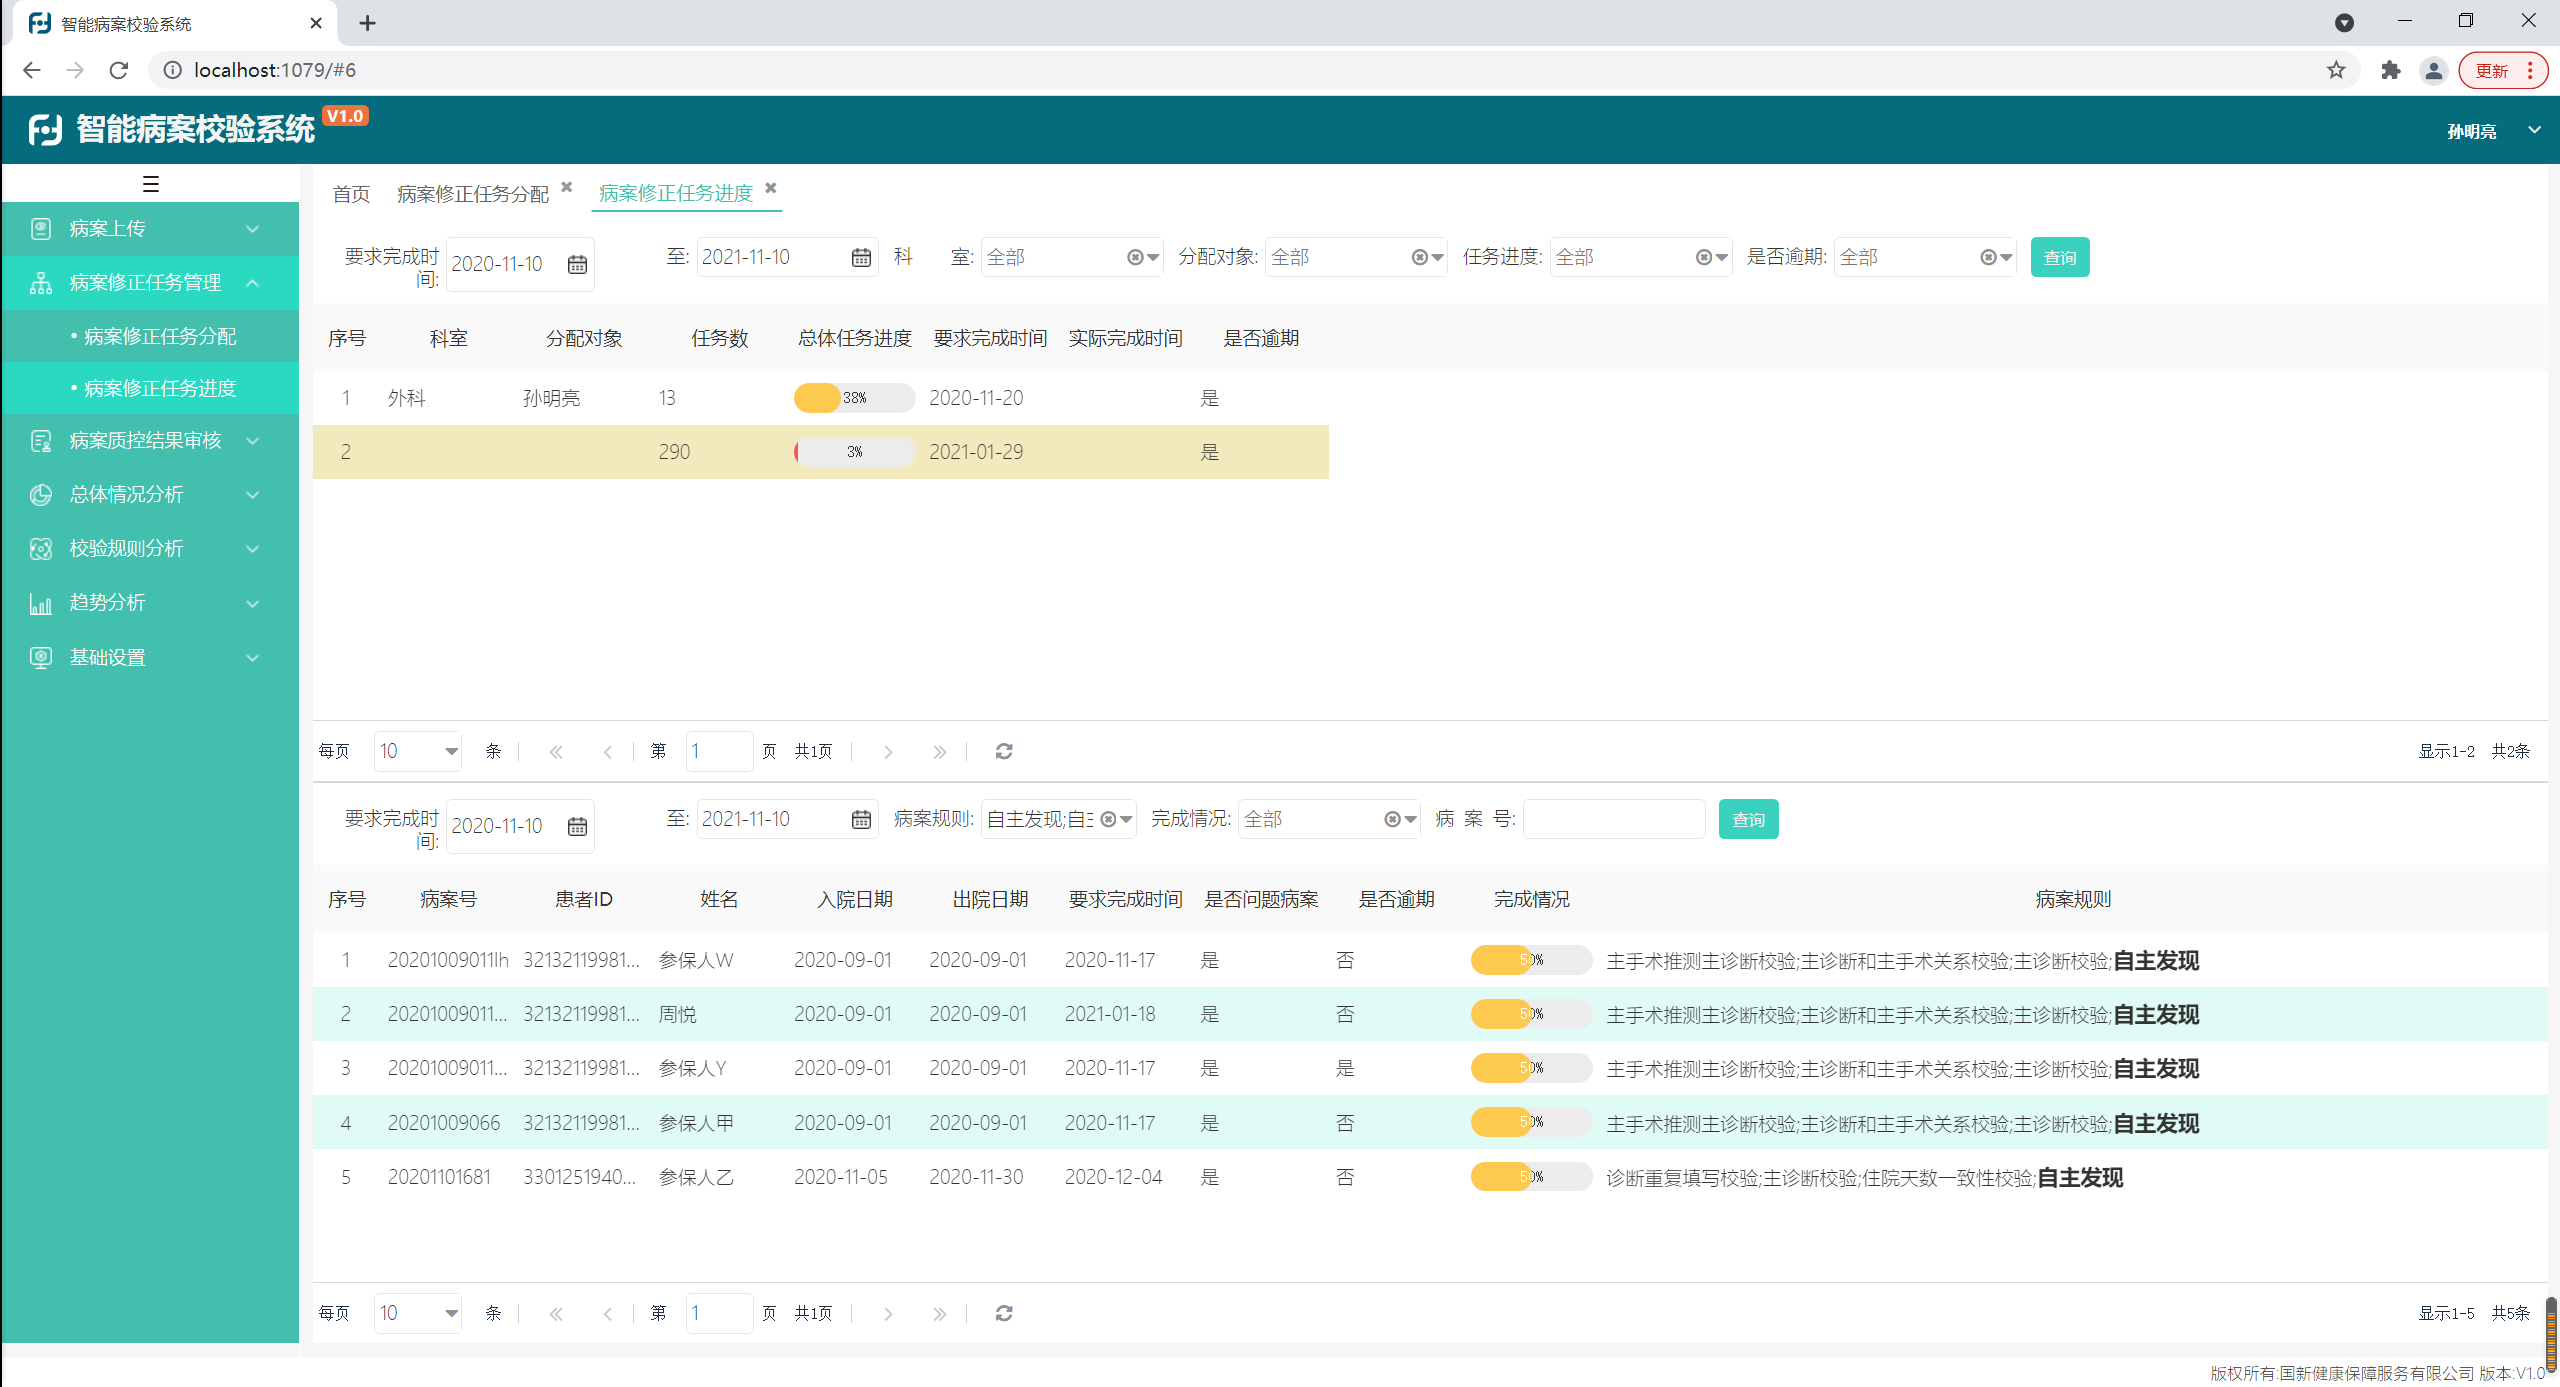Image resolution: width=2560 pixels, height=1387 pixels.
Task: Switch to the 病案修正任务分配 tab
Action: click(x=473, y=194)
